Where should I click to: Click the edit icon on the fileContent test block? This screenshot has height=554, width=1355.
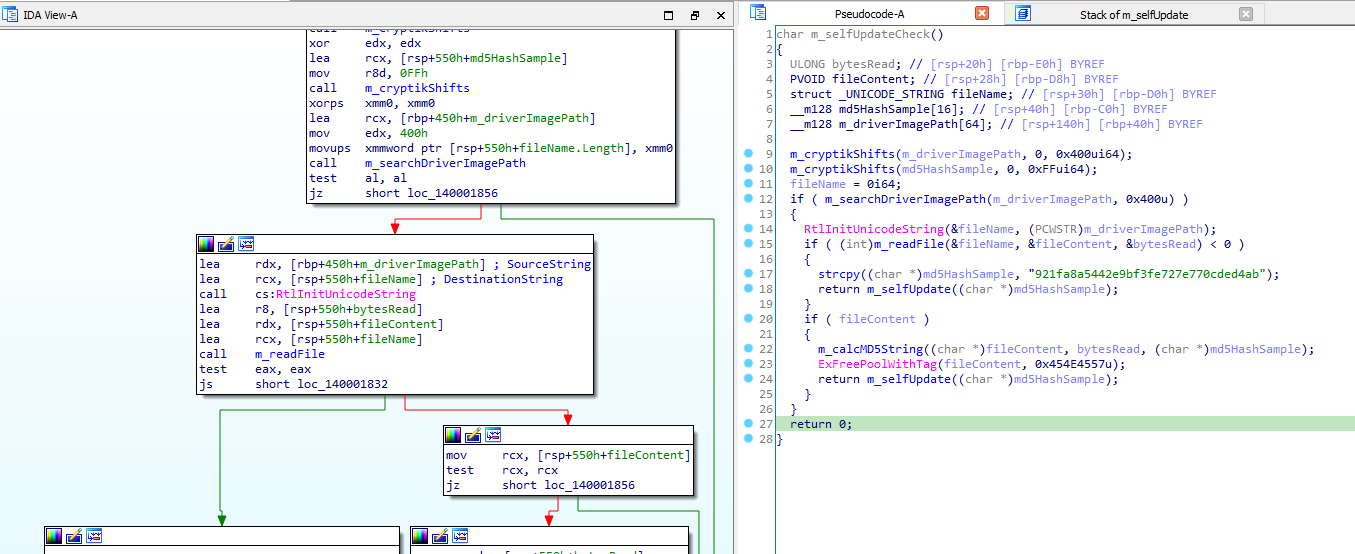[473, 435]
